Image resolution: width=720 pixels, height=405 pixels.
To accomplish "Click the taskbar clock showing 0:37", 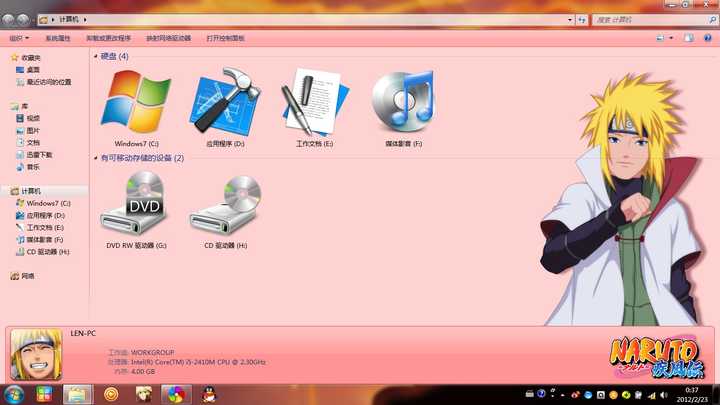I will tap(692, 395).
